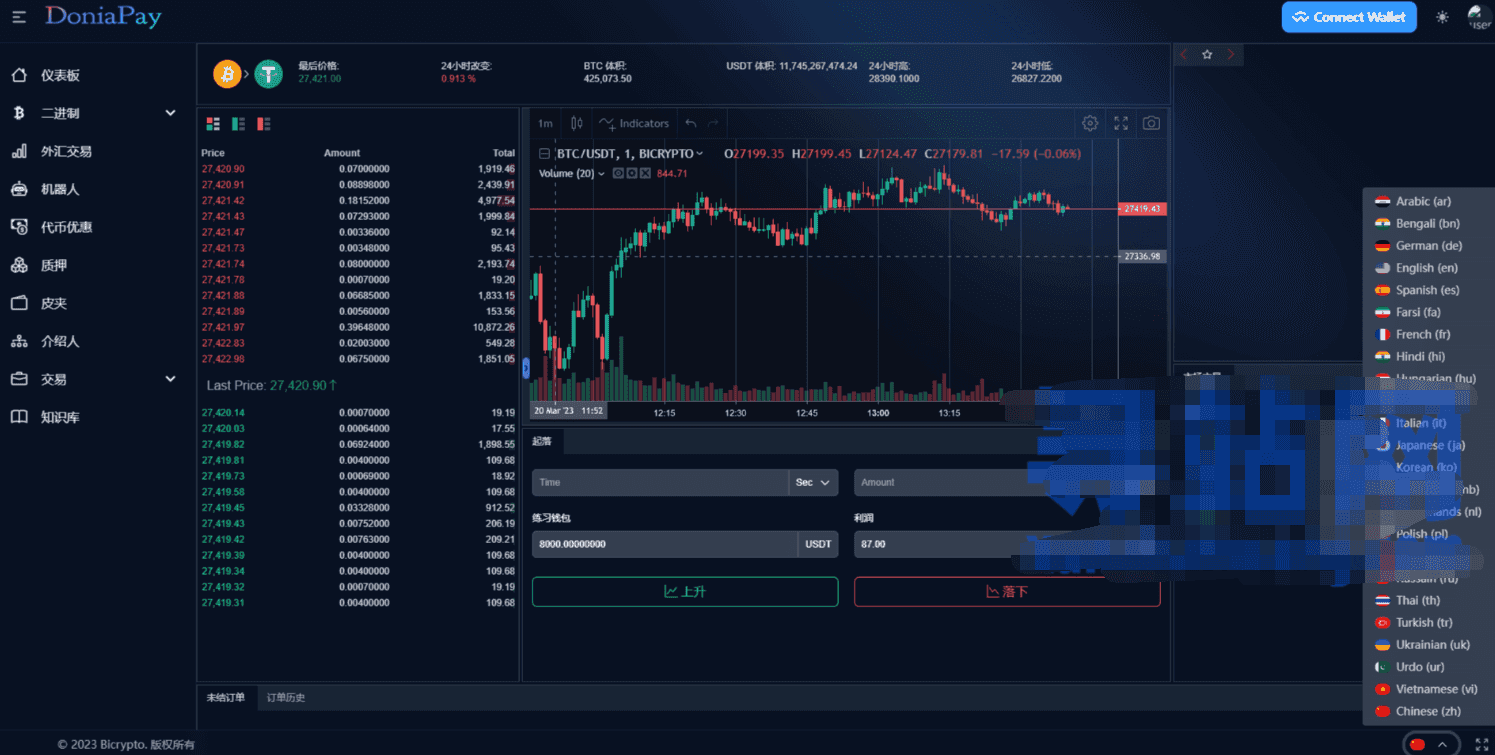1495x755 pixels.
Task: Select the 起落 trade tab
Action: point(542,441)
